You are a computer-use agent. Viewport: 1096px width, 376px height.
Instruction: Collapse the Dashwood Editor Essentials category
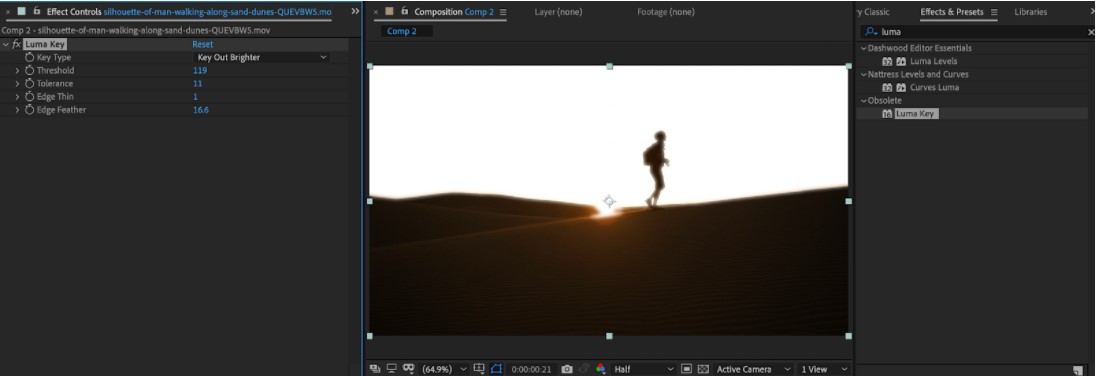point(863,48)
